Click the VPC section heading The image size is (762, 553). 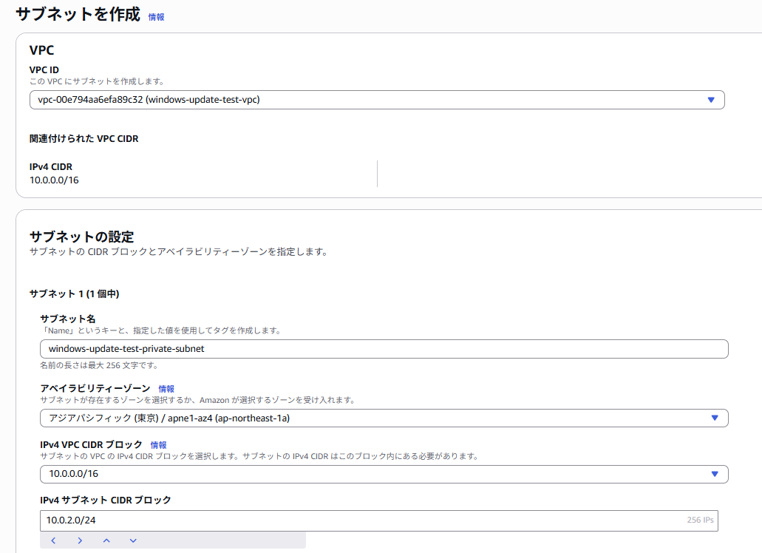point(42,50)
